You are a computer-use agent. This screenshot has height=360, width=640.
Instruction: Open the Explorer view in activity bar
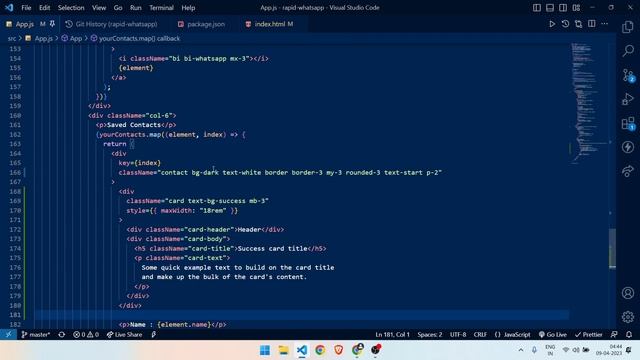(628, 27)
